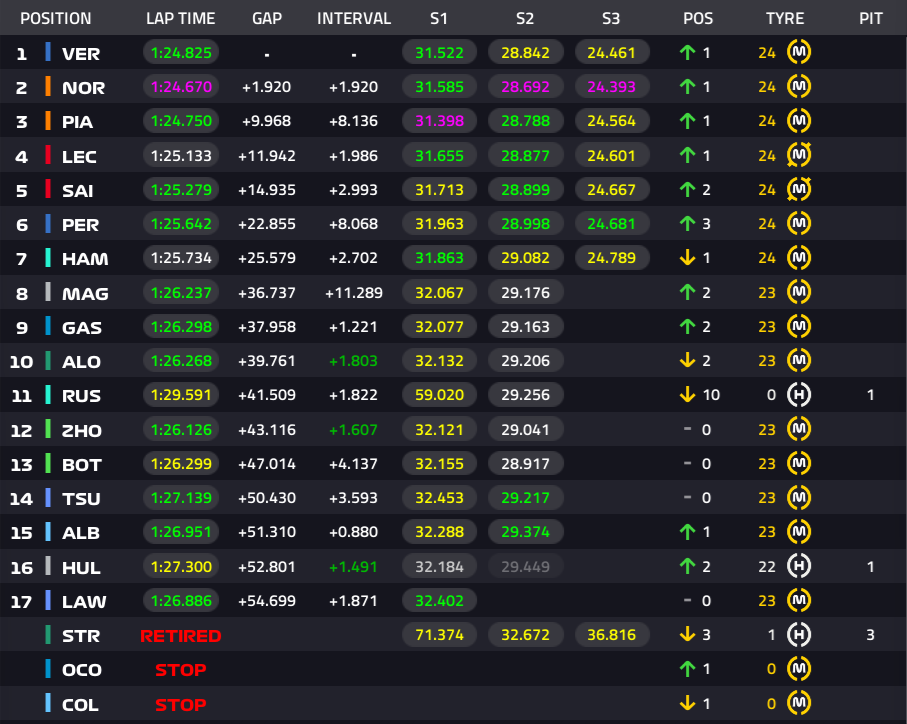Click NOR's purple lap time 1:24.670
Viewport: 907px width, 724px height.
(x=181, y=87)
